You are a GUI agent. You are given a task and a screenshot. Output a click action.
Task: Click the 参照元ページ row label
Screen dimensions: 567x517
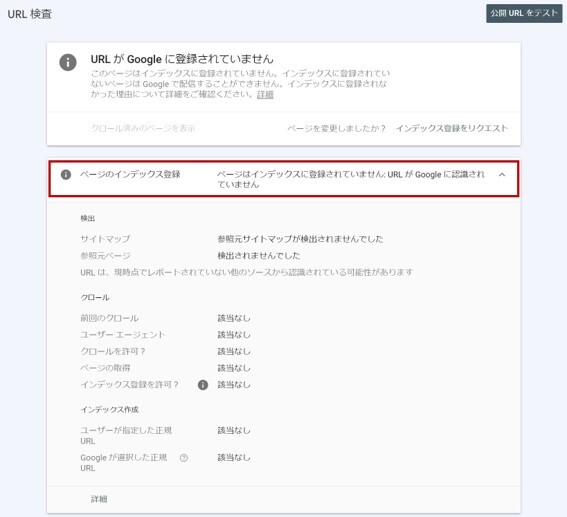(105, 256)
